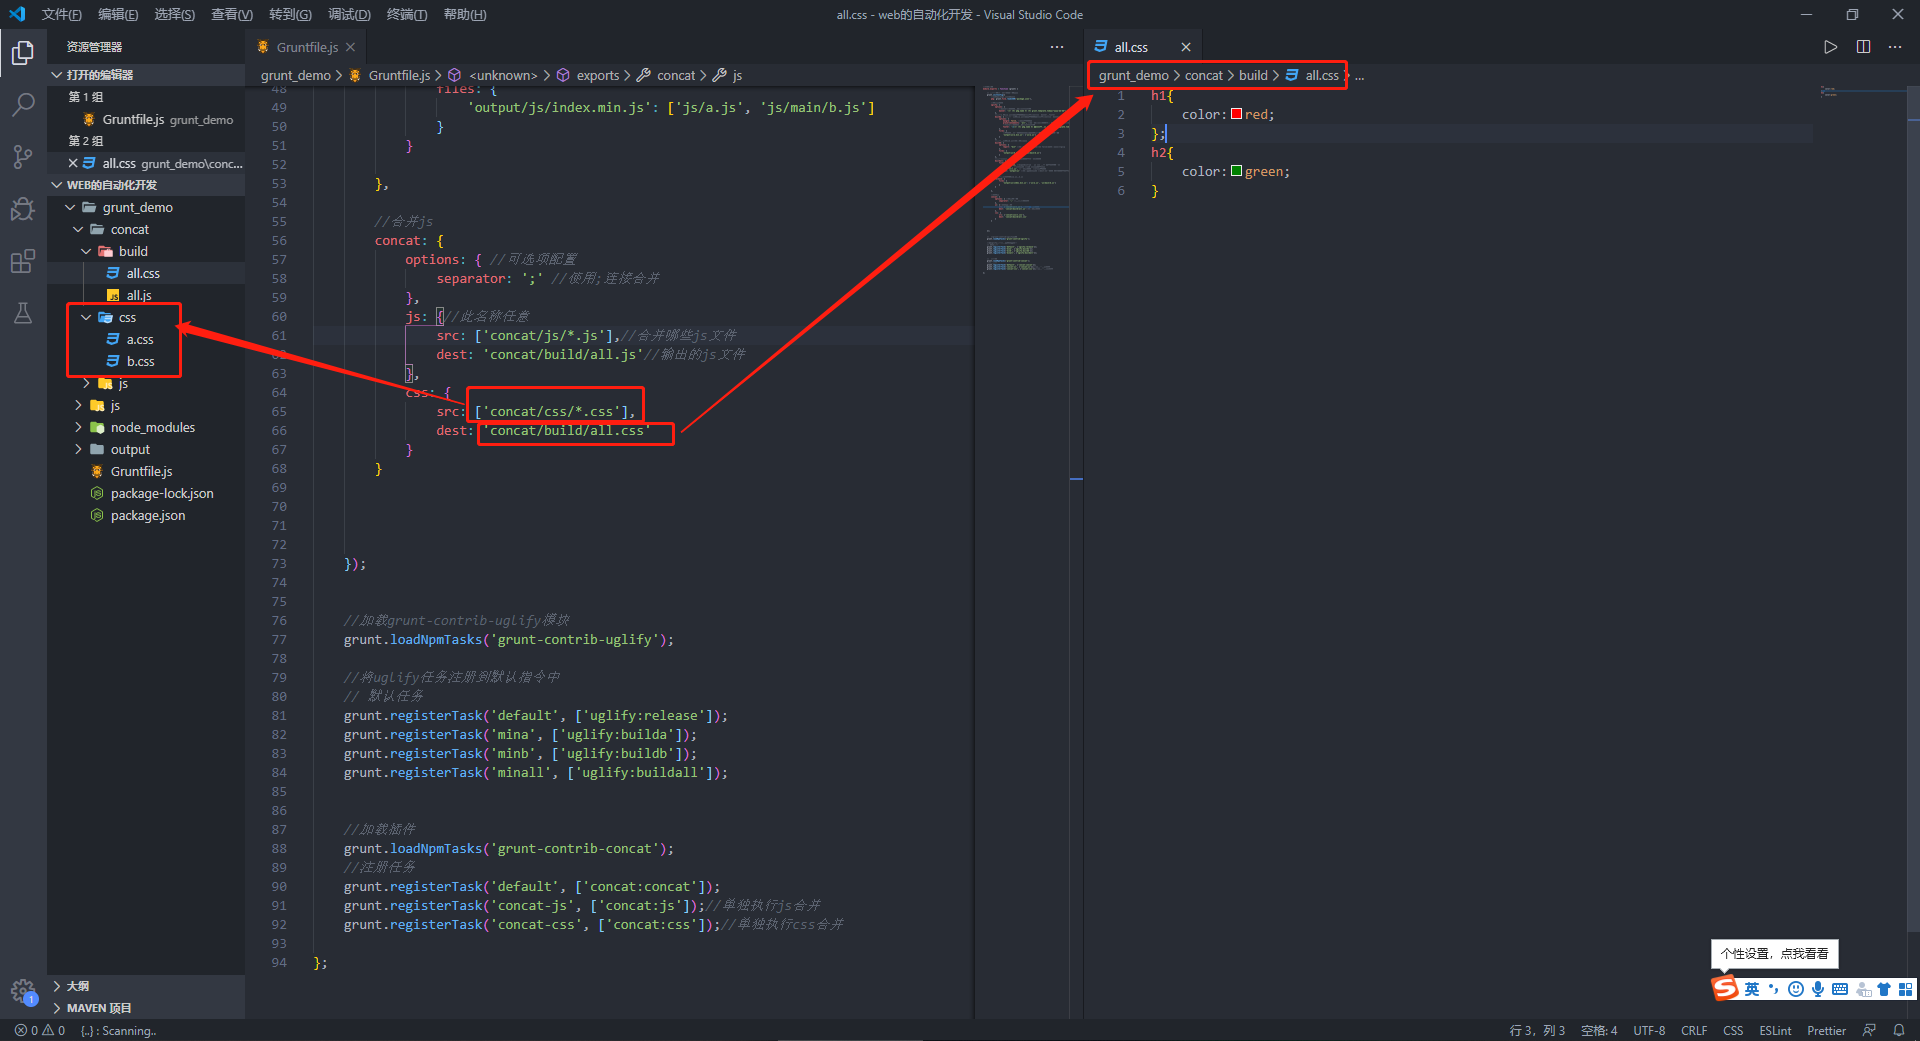Open the Explorer view in the activity bar
The height and width of the screenshot is (1041, 1920).
tap(23, 52)
